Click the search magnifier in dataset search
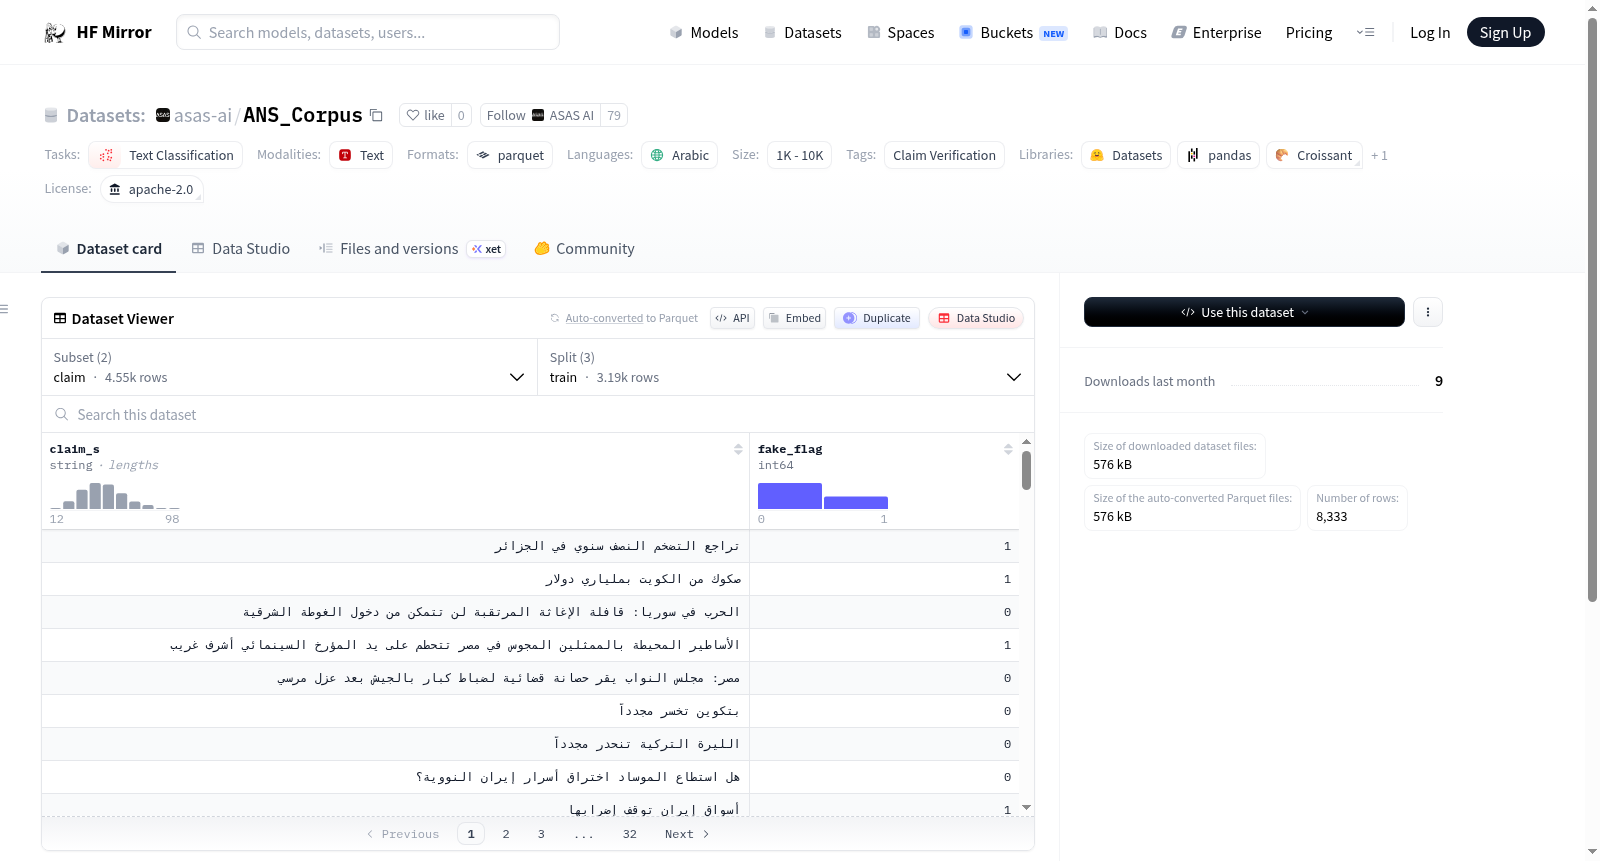The height and width of the screenshot is (861, 1600). 62,414
